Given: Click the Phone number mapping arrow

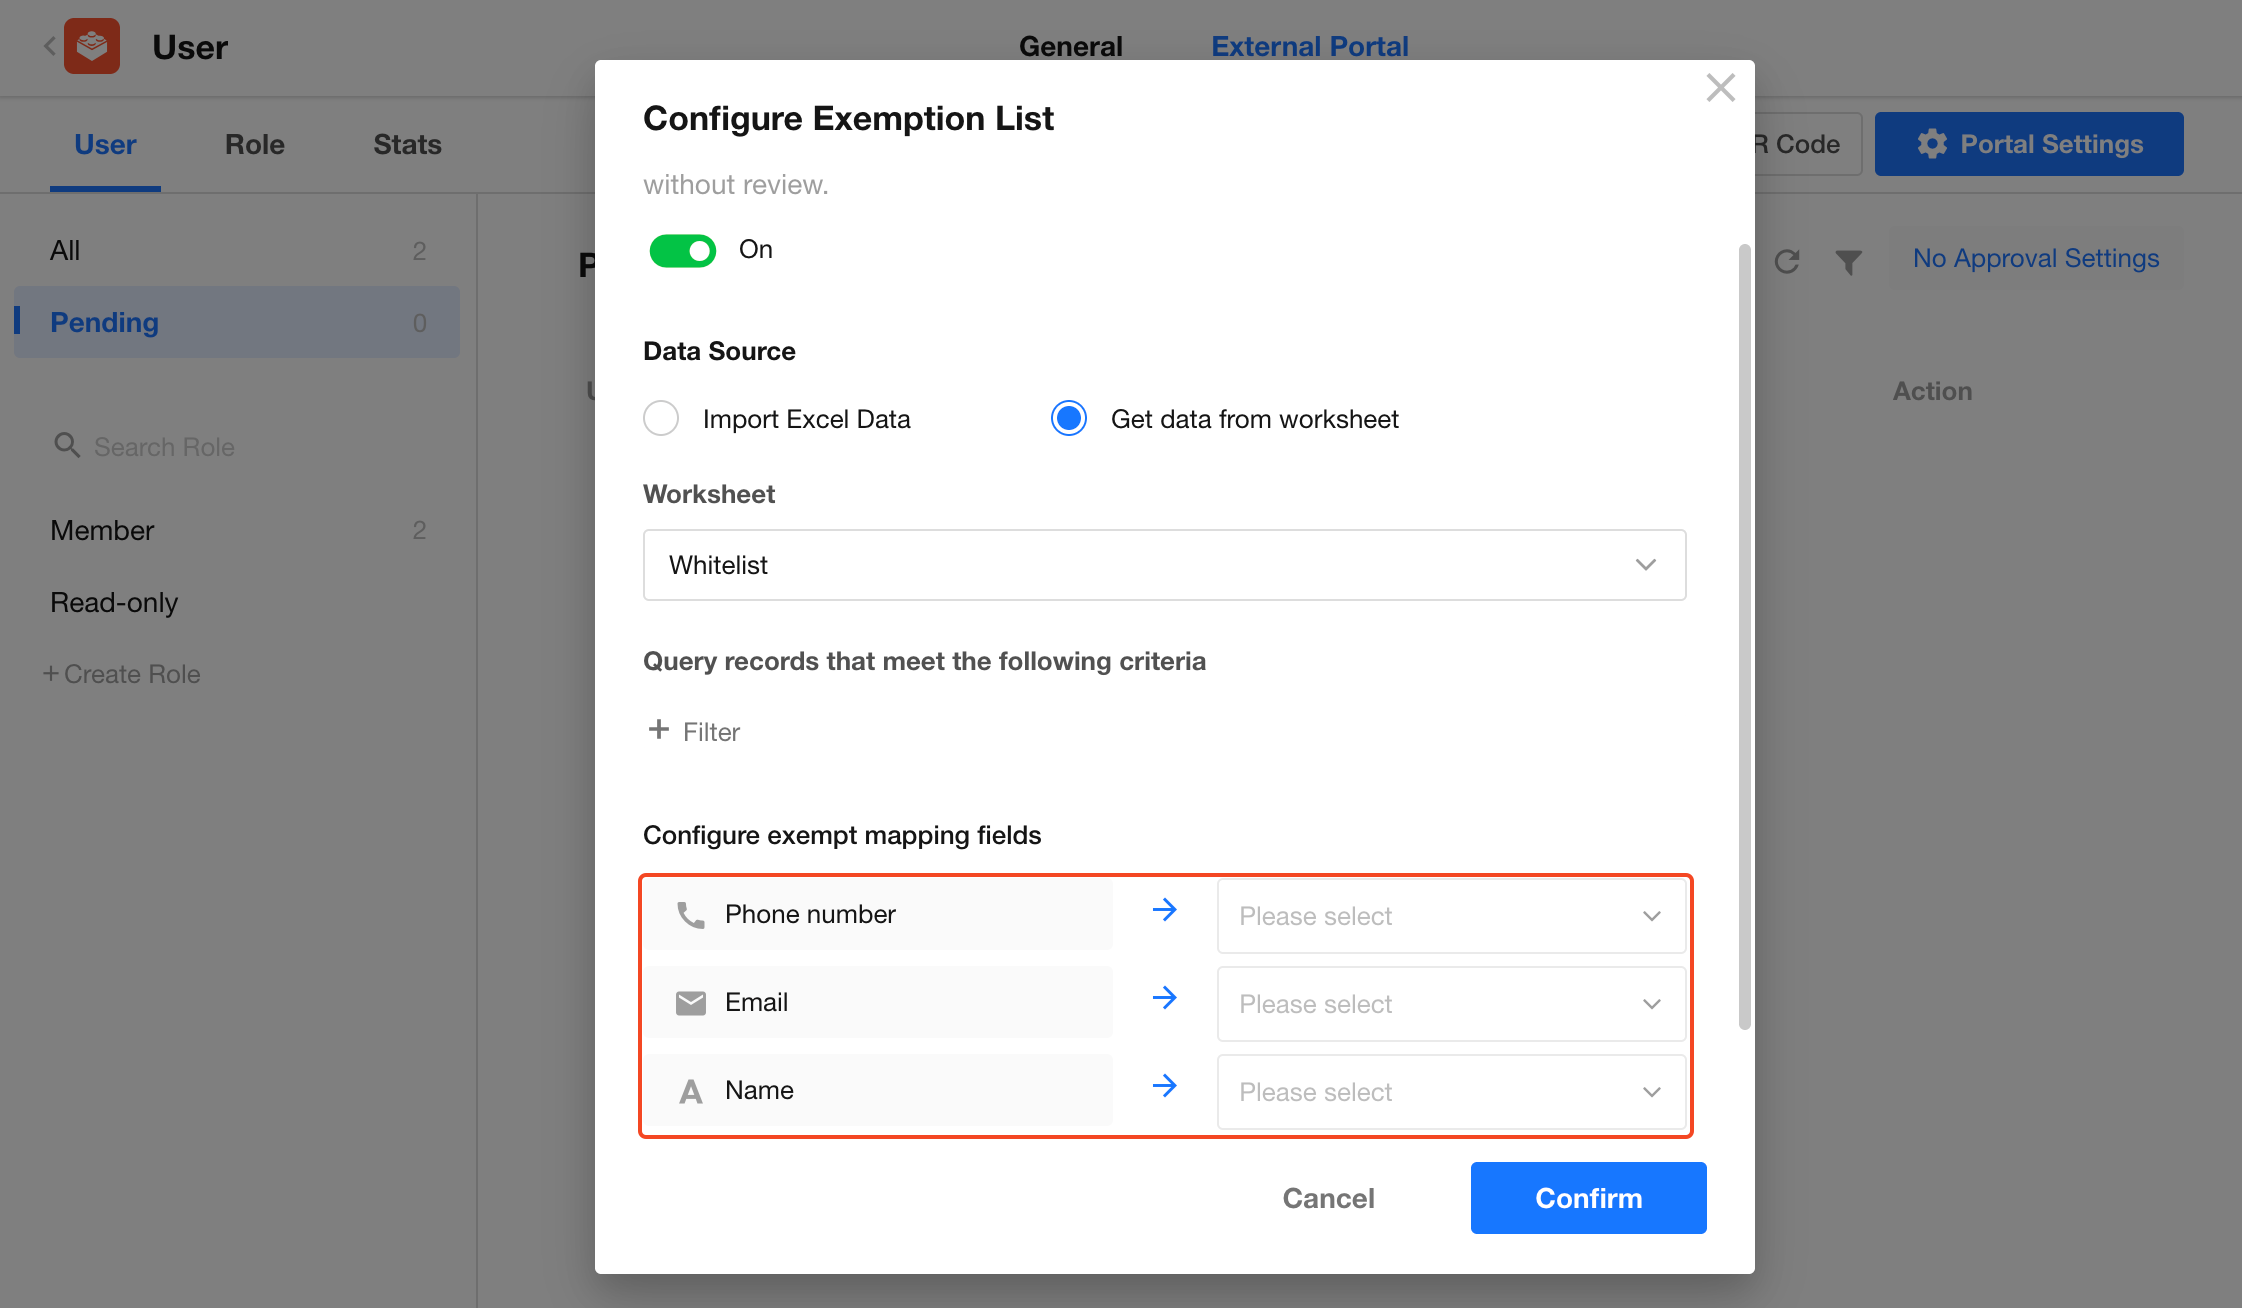Looking at the screenshot, I should point(1164,910).
